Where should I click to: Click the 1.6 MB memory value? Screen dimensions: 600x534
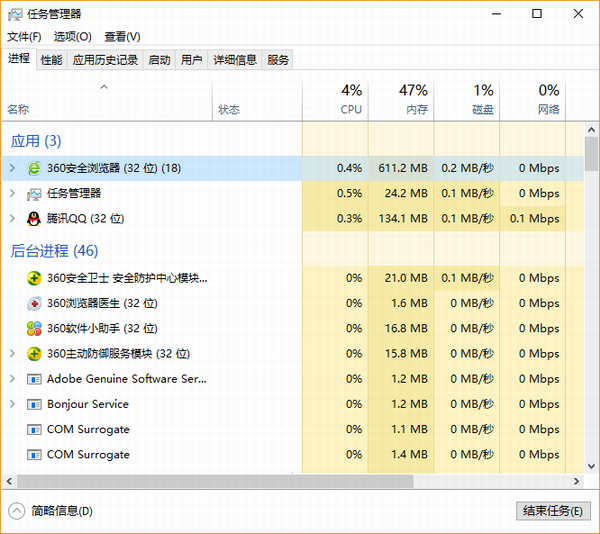409,303
